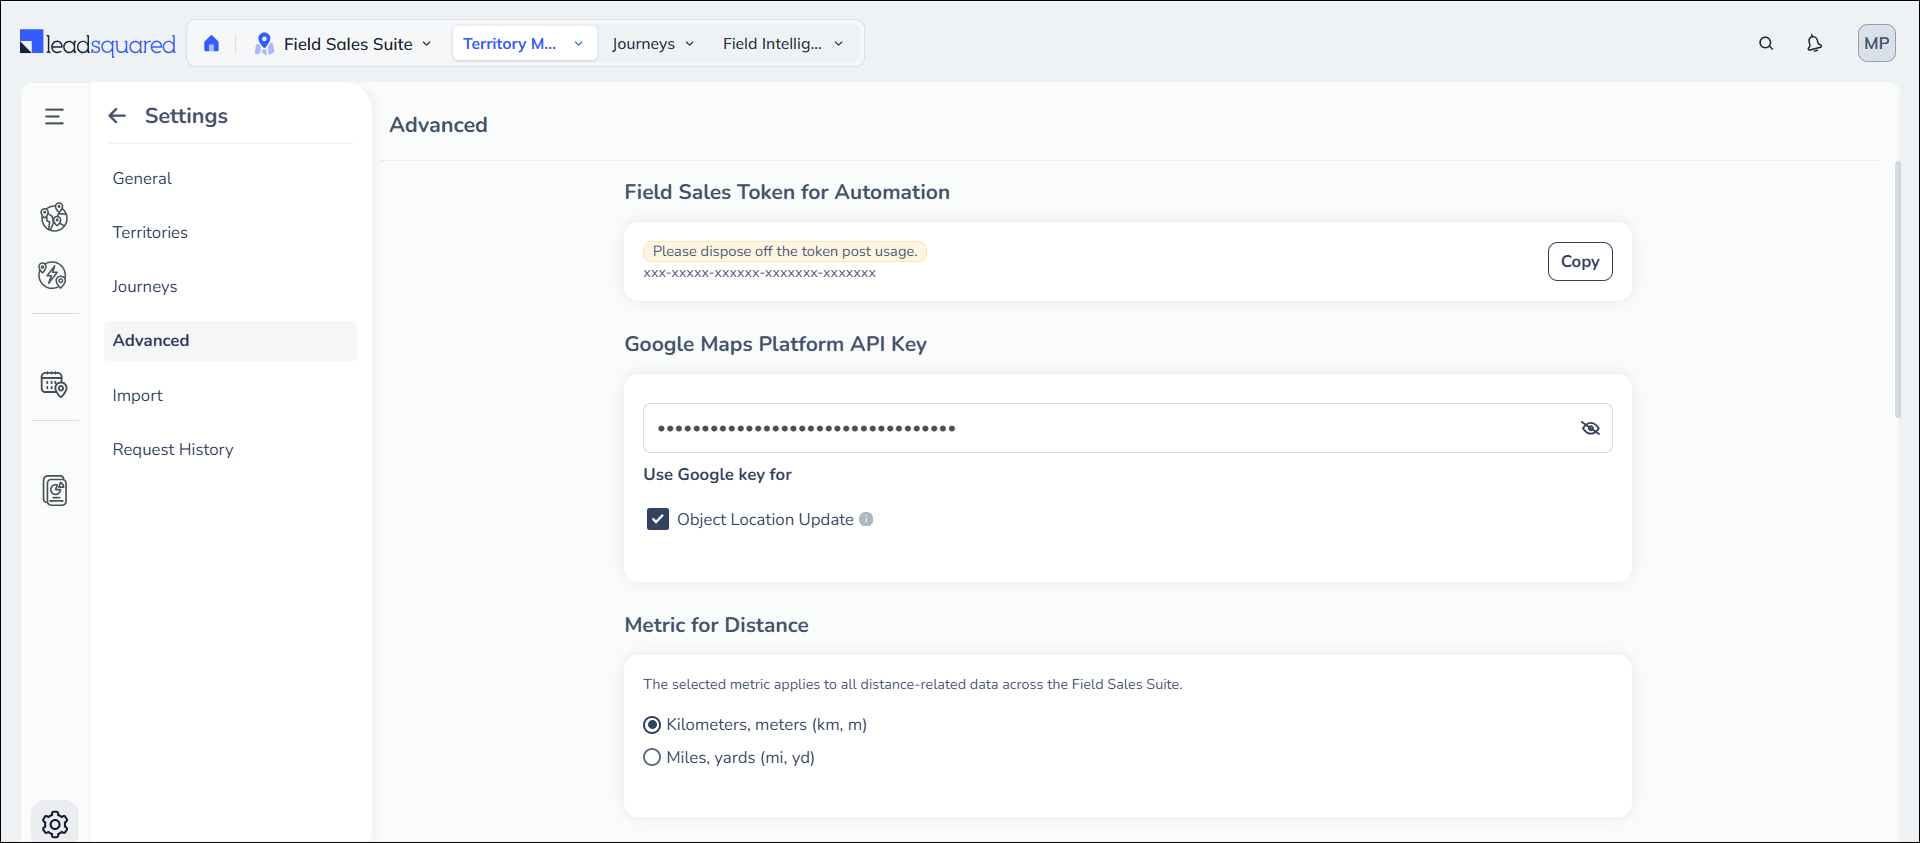Copy the Field Sales token
Viewport: 1920px width, 843px height.
click(1579, 262)
